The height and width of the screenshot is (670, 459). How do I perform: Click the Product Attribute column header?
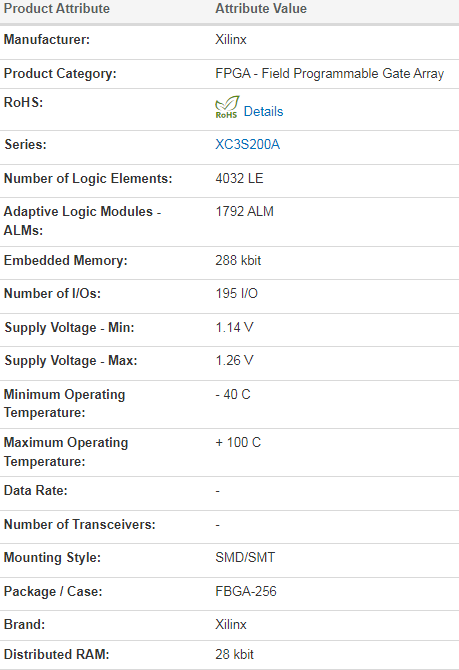[x=57, y=9]
